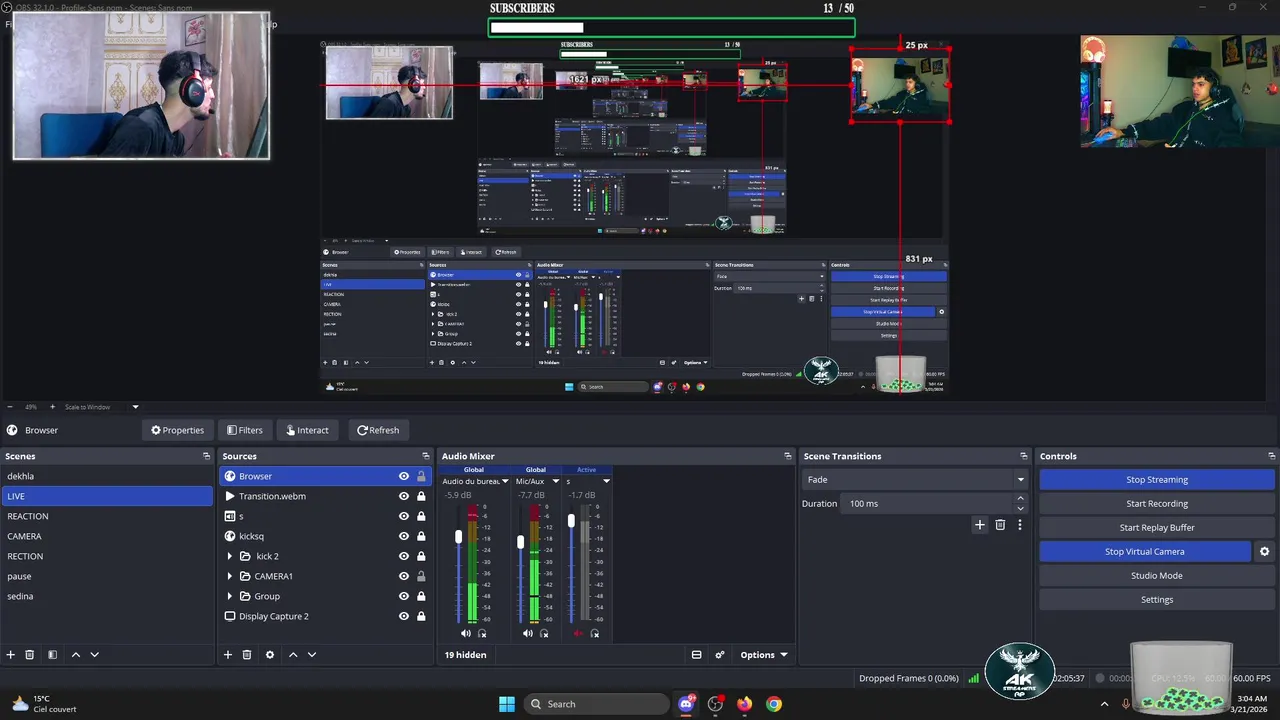Viewport: 1280px width, 720px height.
Task: Pop out the Sources dock
Action: click(427, 456)
